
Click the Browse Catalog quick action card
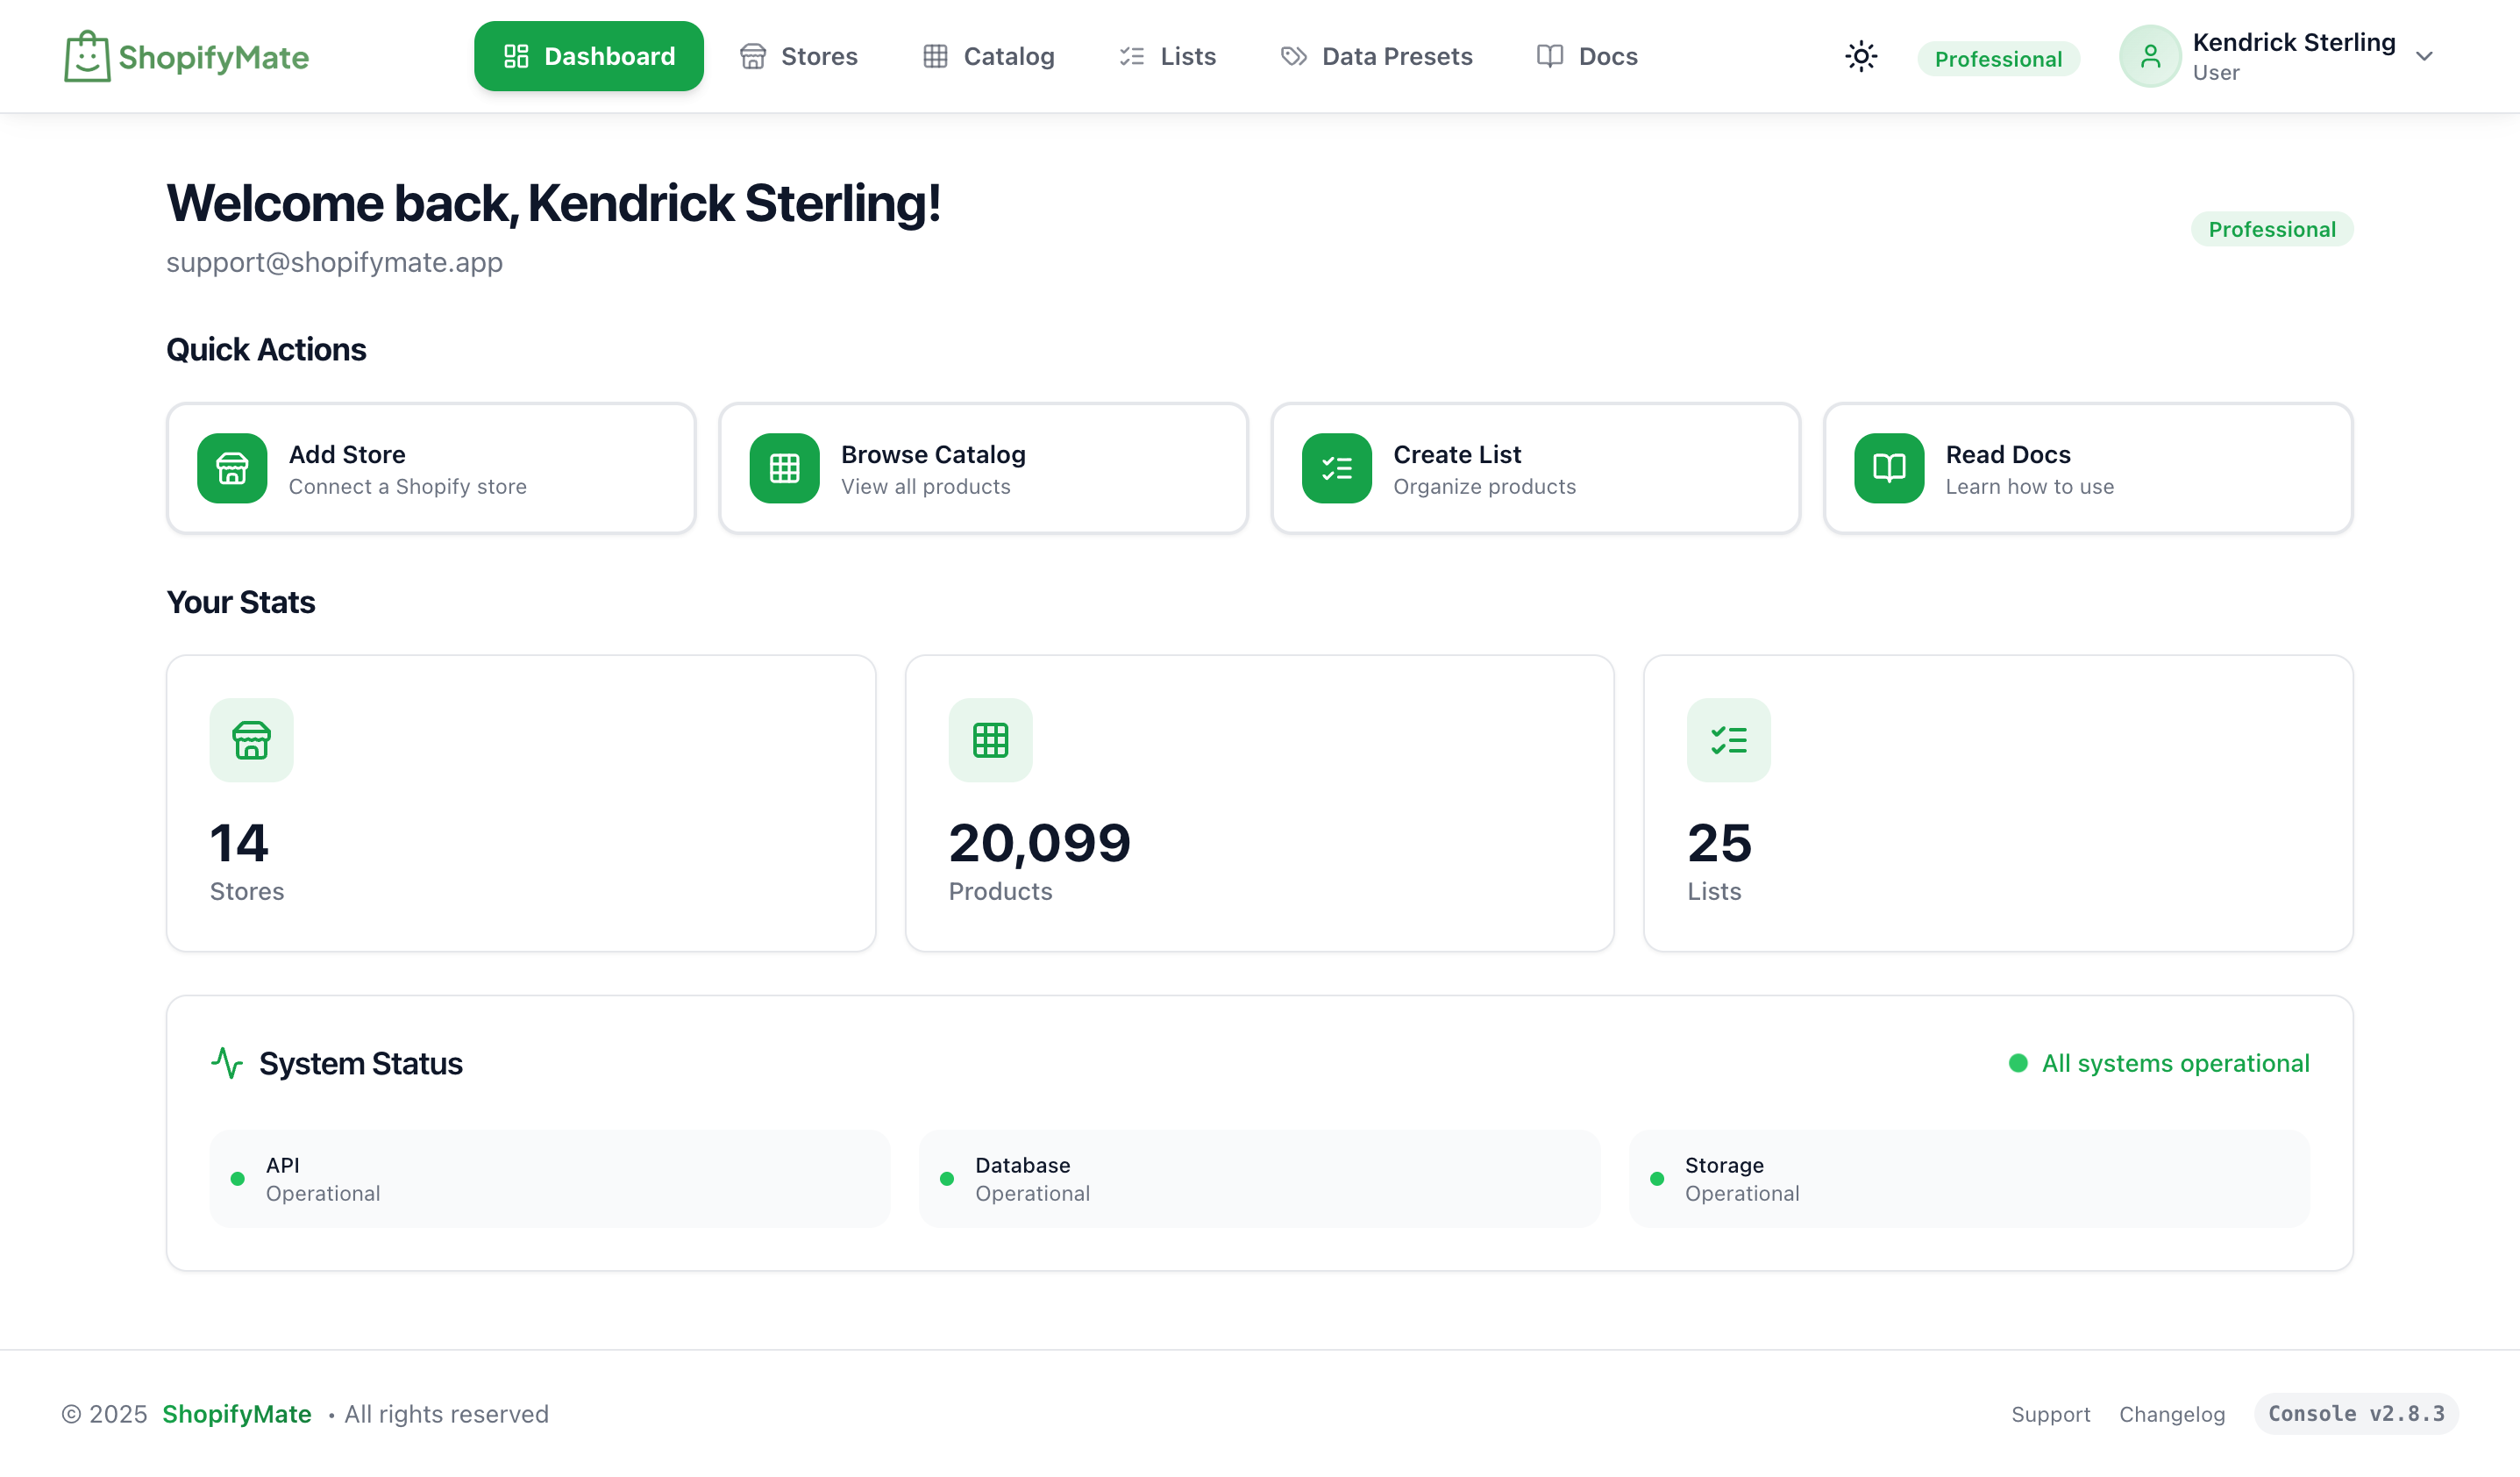click(982, 467)
